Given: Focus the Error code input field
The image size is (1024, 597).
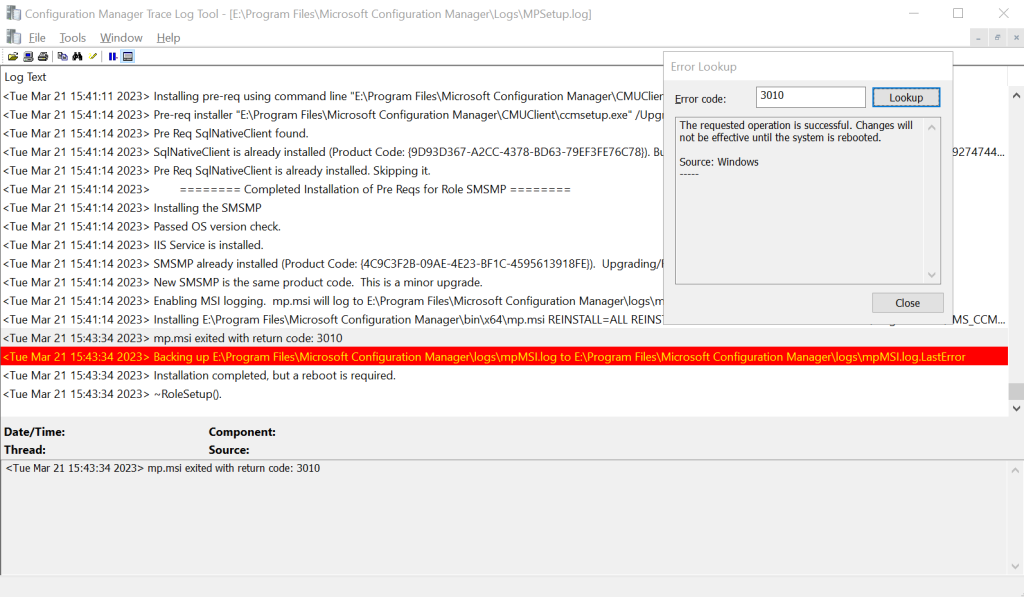Looking at the screenshot, I should (810, 97).
